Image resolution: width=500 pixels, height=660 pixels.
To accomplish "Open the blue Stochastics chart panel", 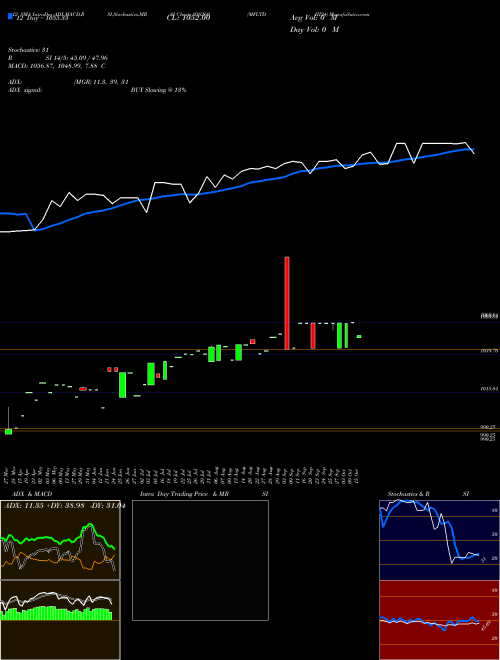I will 439,540.
